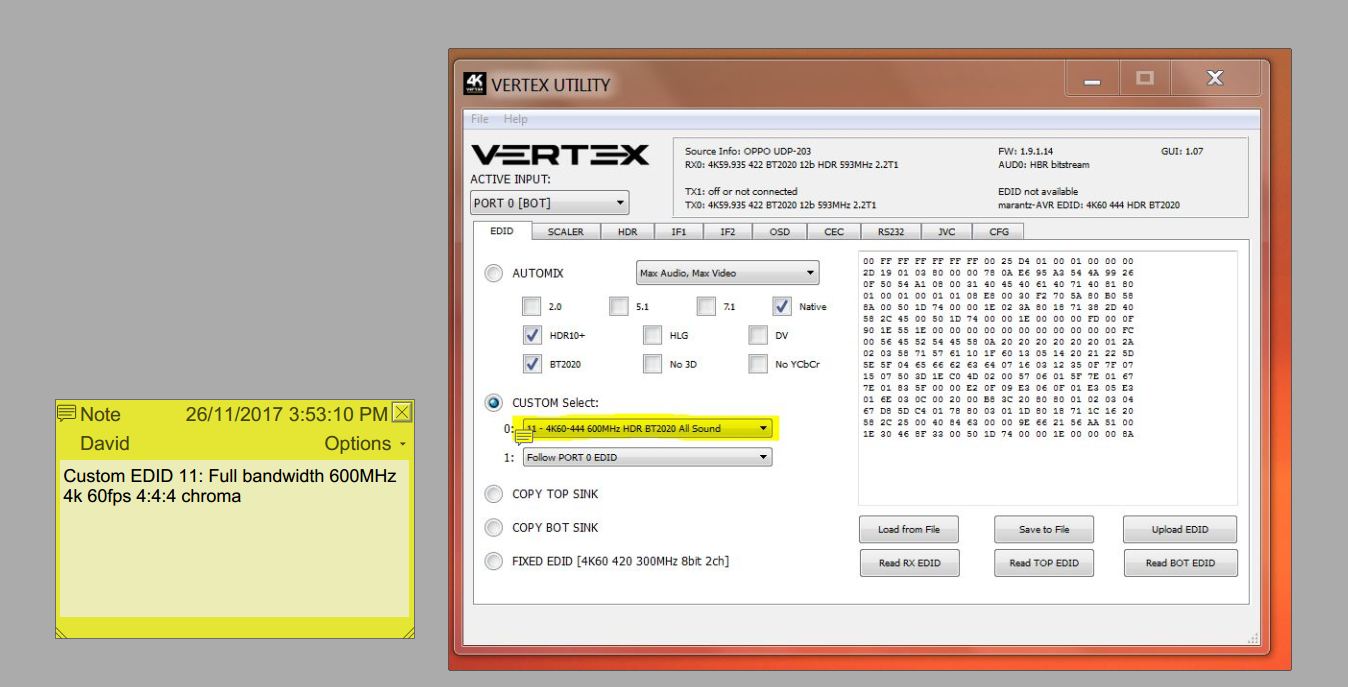Open the Options menu in sticky note
Image resolution: width=1348 pixels, height=687 pixels.
point(365,443)
